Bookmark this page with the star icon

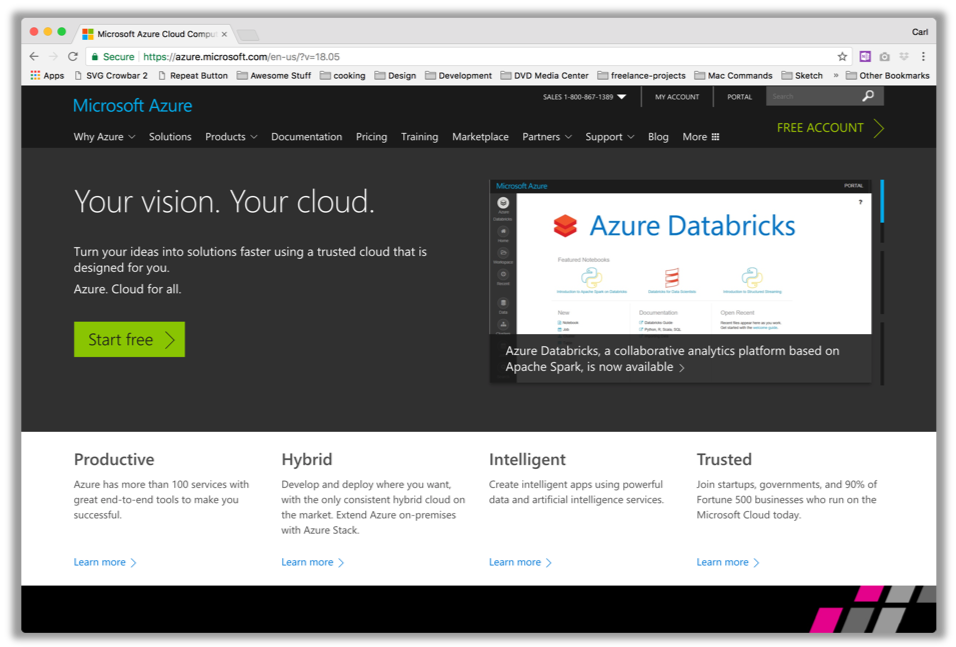842,57
